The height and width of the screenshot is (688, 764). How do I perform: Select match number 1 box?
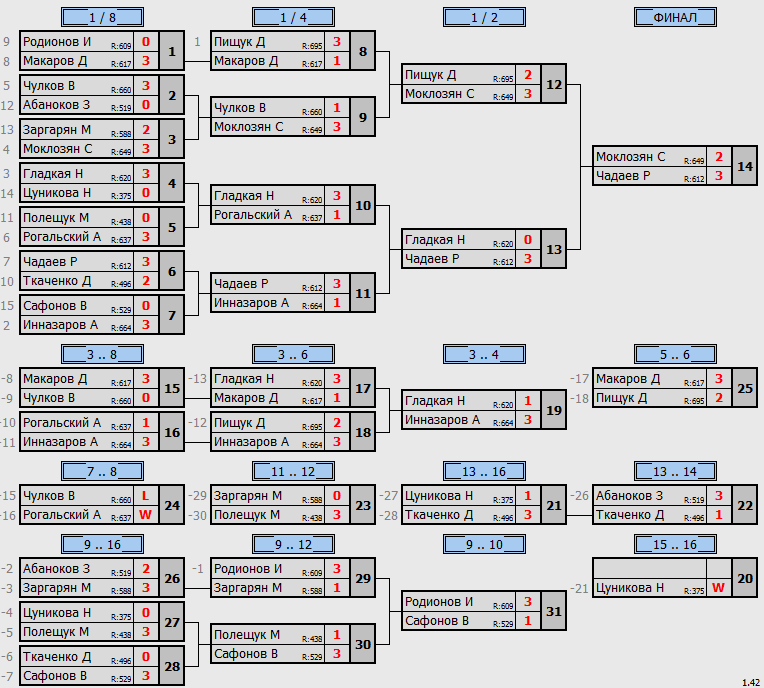pyautogui.click(x=172, y=51)
